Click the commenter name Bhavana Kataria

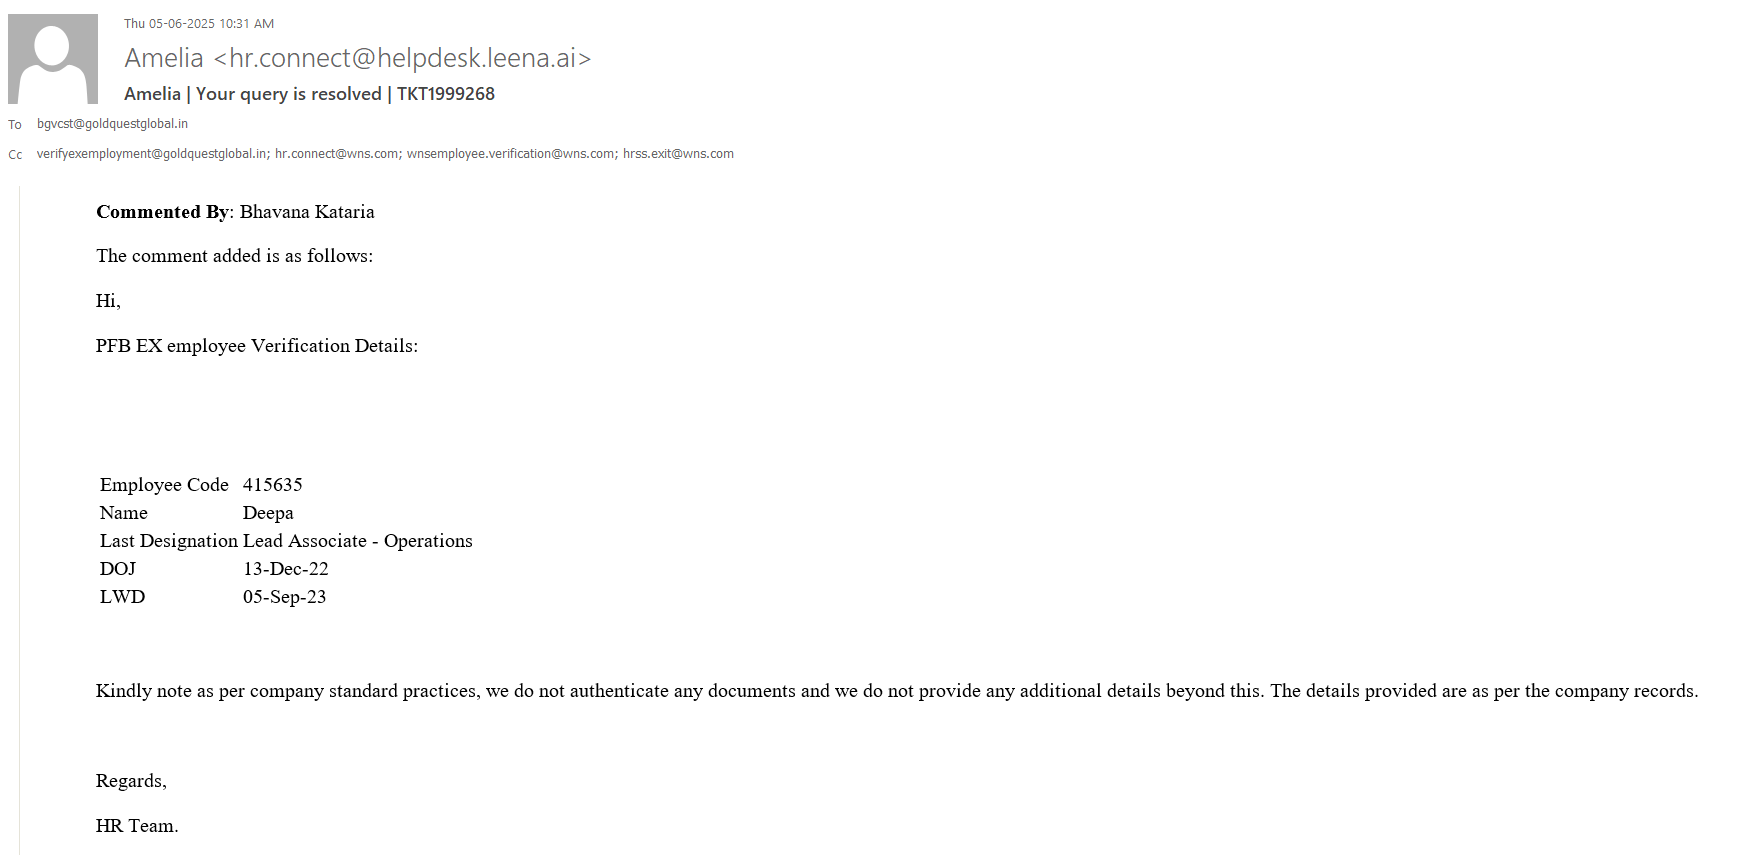pyautogui.click(x=307, y=212)
